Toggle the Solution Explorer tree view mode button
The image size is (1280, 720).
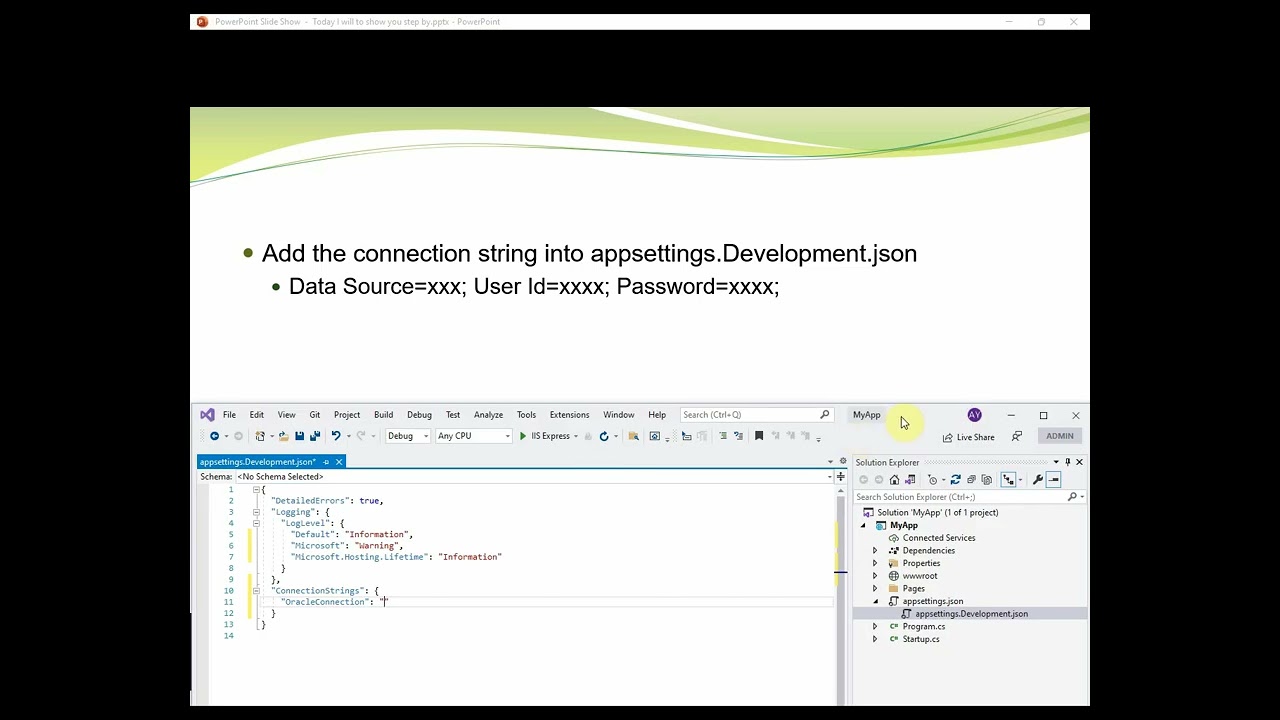click(1008, 480)
